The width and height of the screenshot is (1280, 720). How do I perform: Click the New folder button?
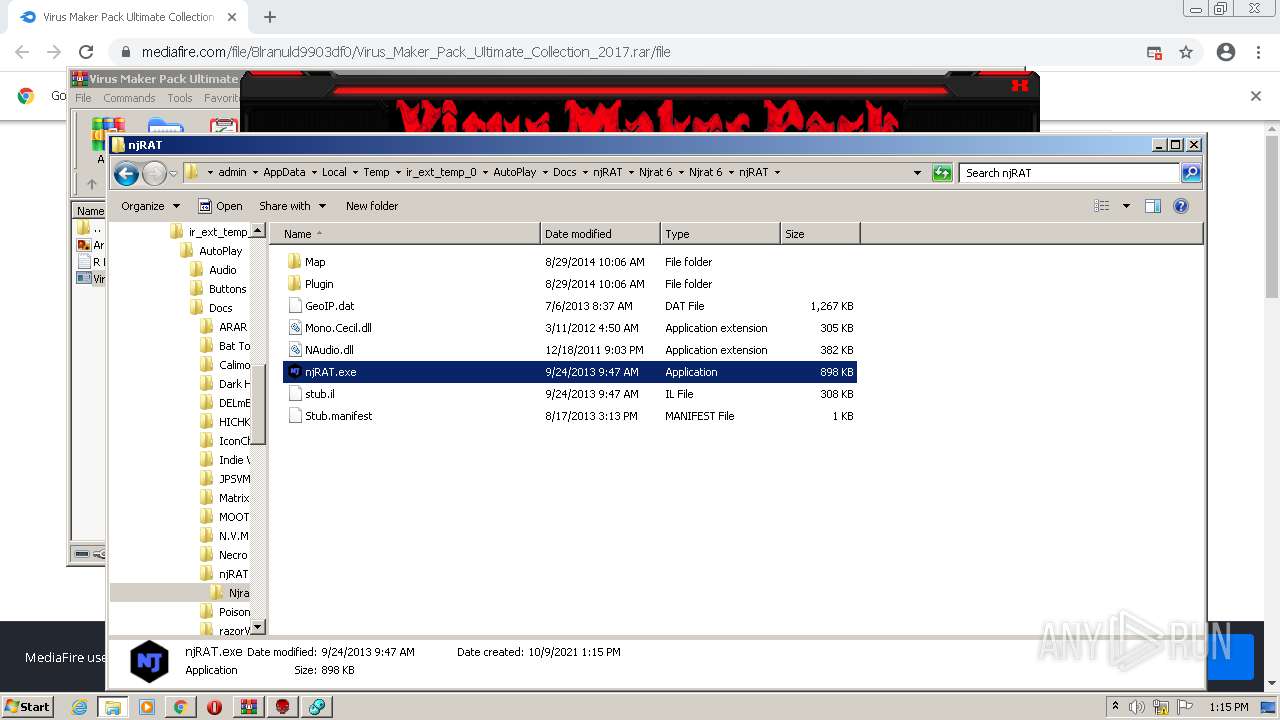[x=372, y=206]
